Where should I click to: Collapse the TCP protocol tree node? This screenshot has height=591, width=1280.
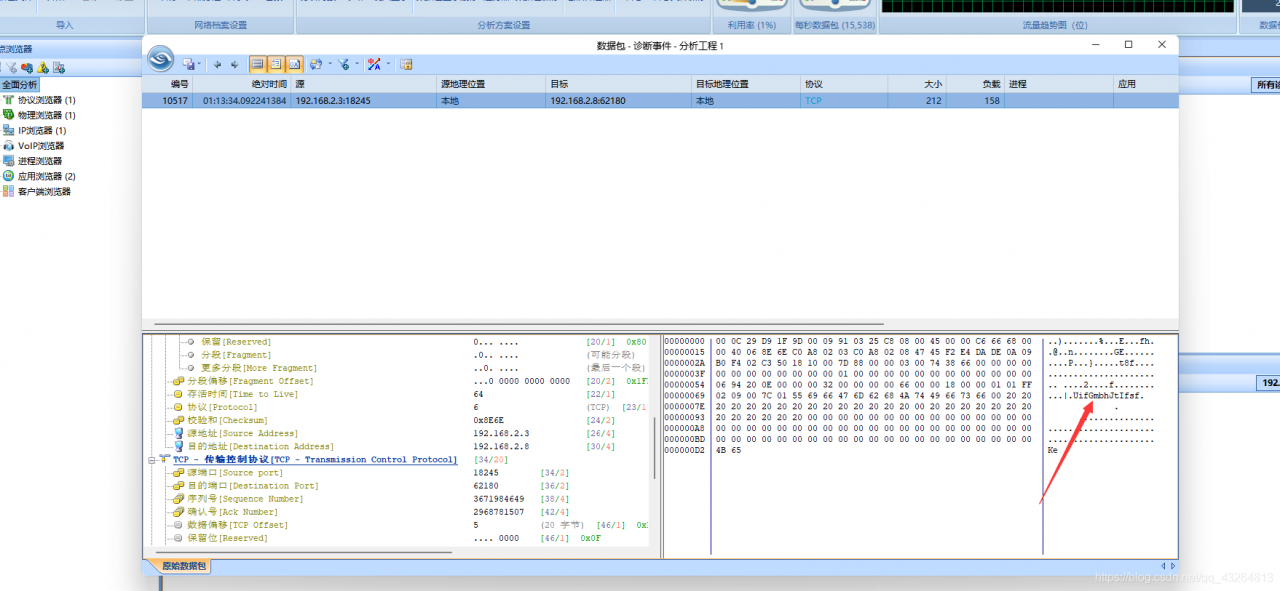153,459
